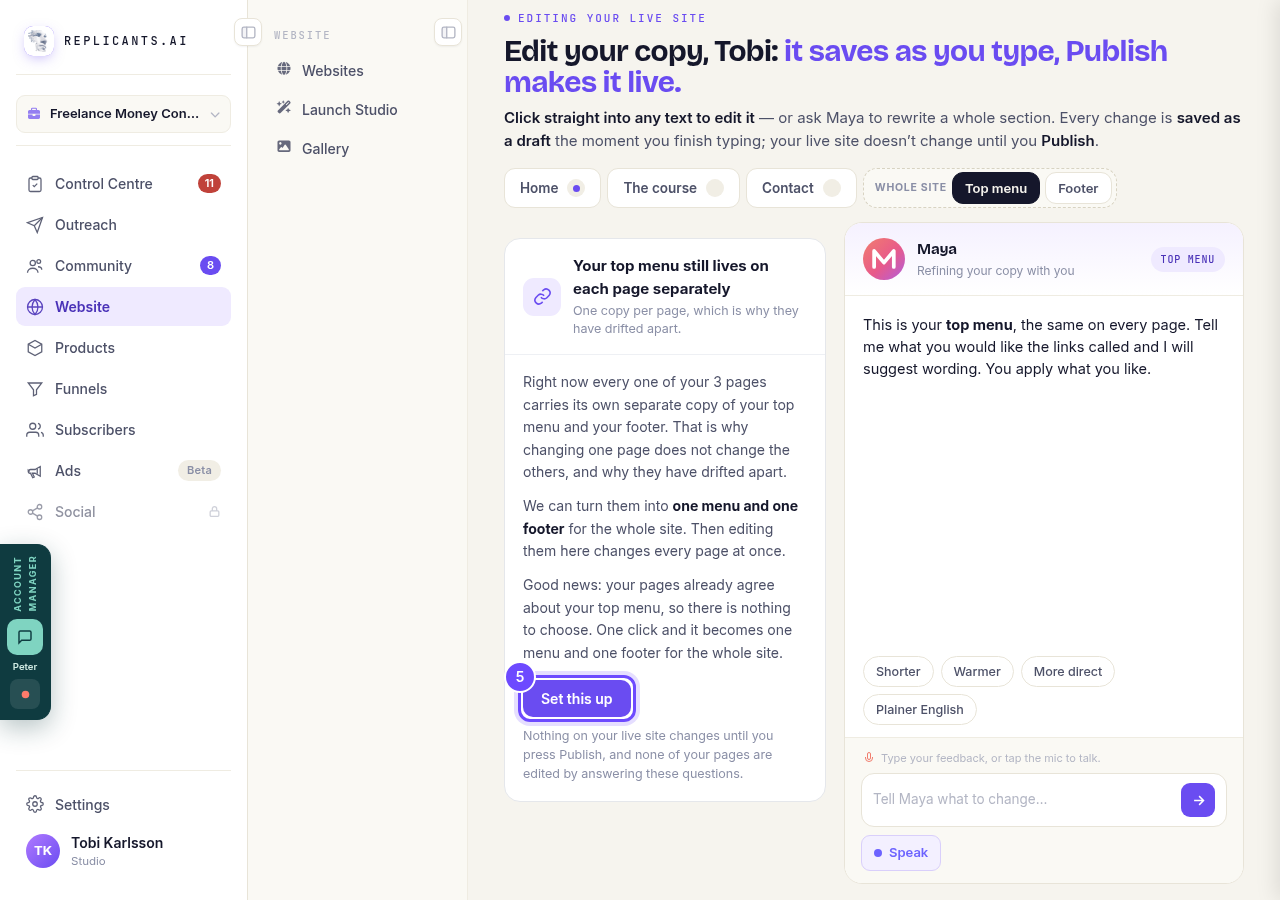Click the microphone icon by feedback hint
The height and width of the screenshot is (900, 1280).
pos(869,758)
